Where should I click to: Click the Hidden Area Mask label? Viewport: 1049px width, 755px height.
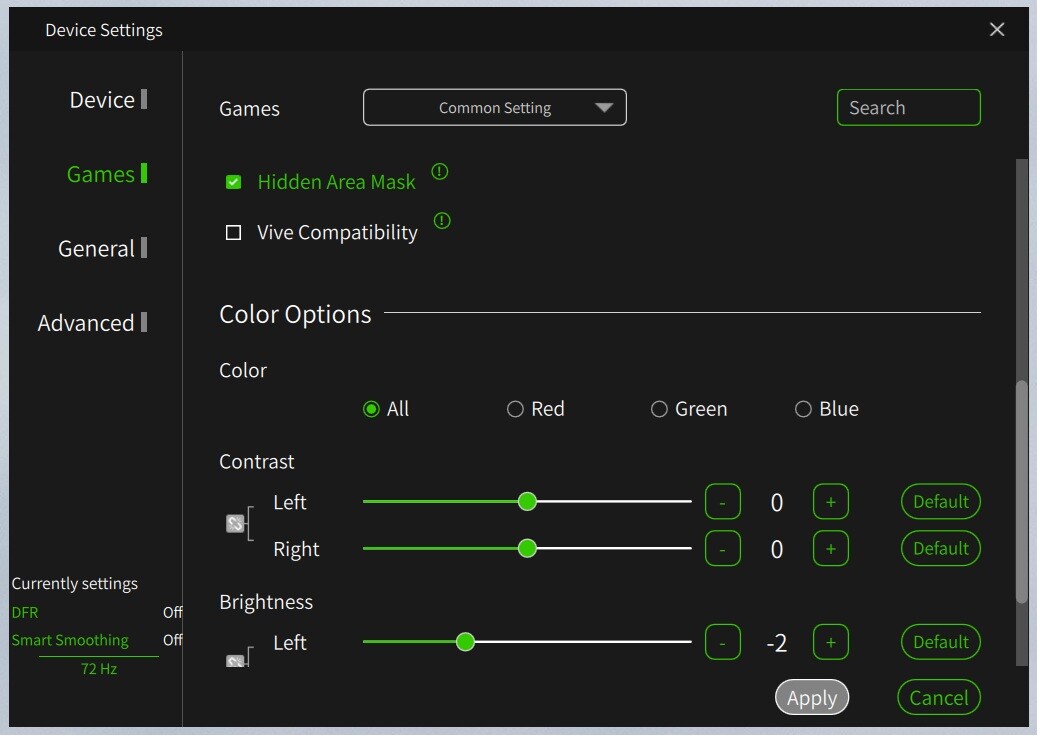(337, 182)
